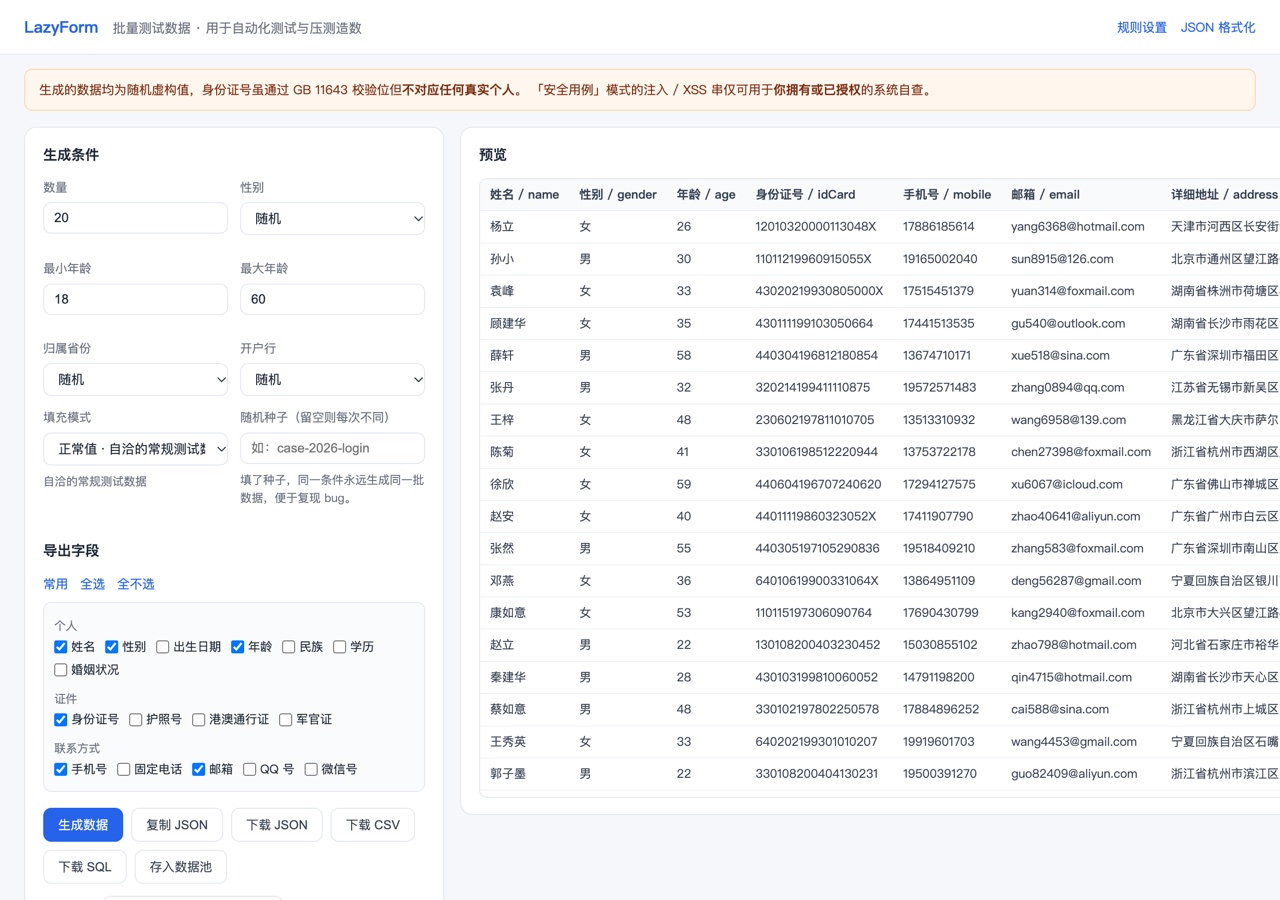1280x900 pixels.
Task: Tick the 学历 checkbox
Action: (340, 647)
